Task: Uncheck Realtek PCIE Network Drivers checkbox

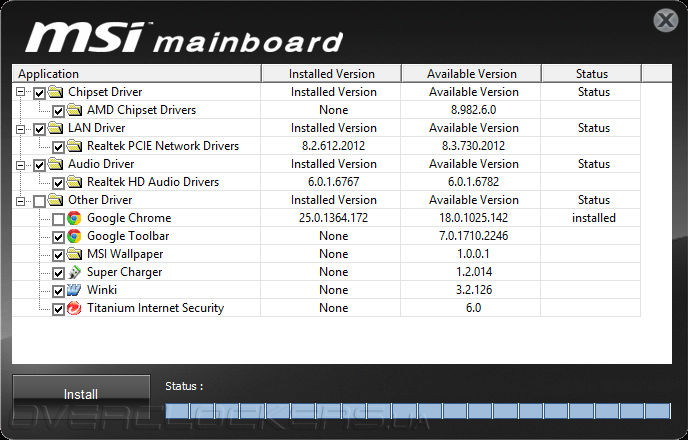Action: coord(58,147)
